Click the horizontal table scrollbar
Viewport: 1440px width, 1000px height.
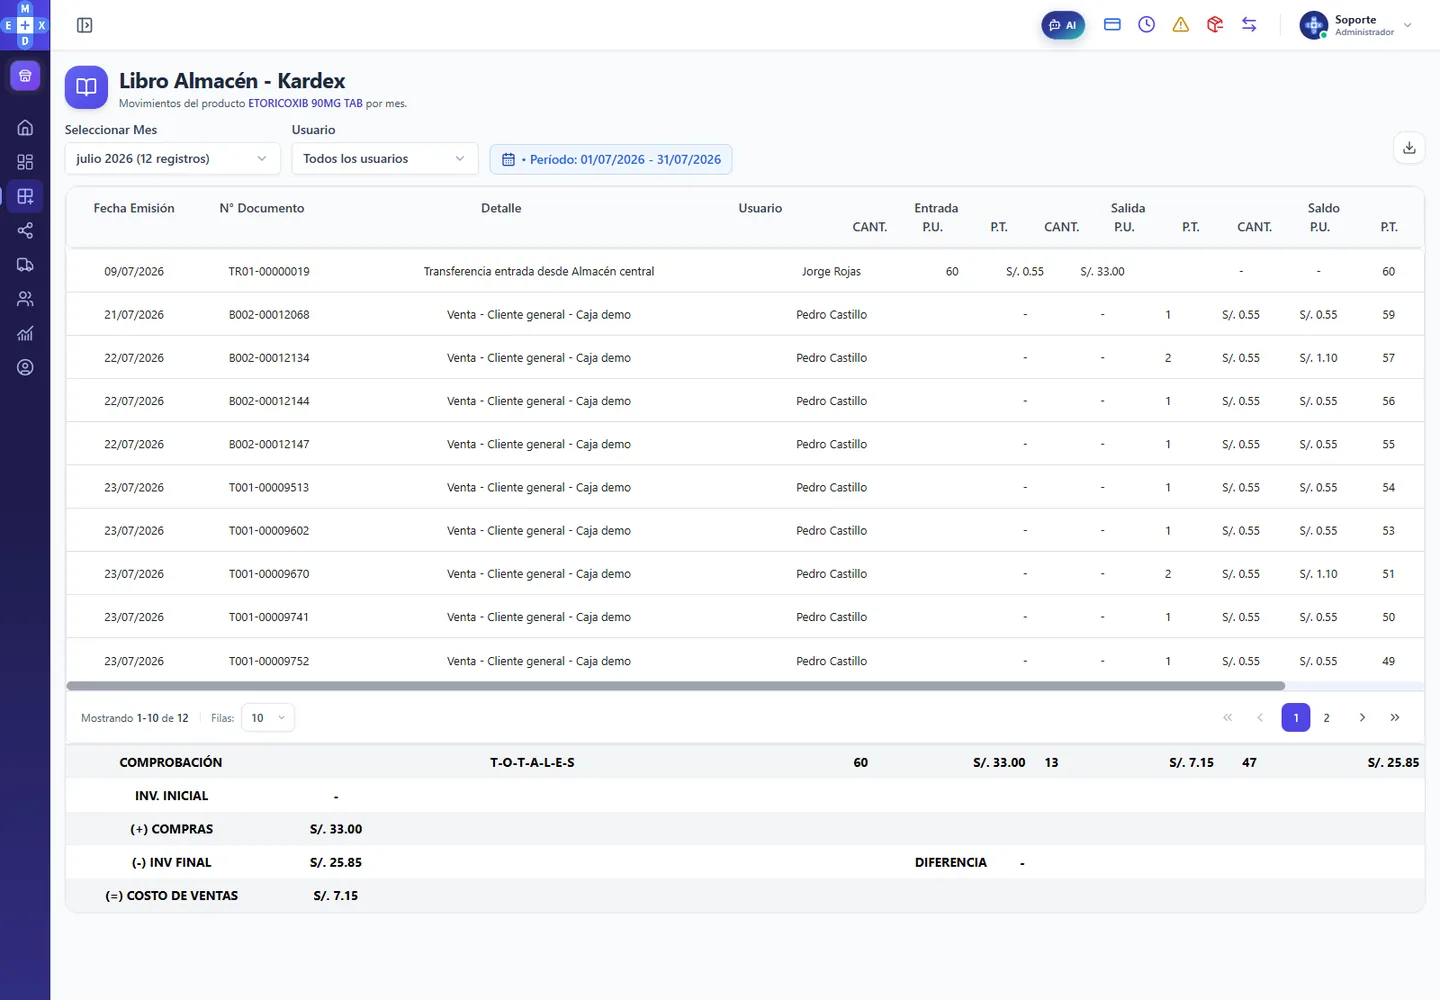[x=675, y=686]
